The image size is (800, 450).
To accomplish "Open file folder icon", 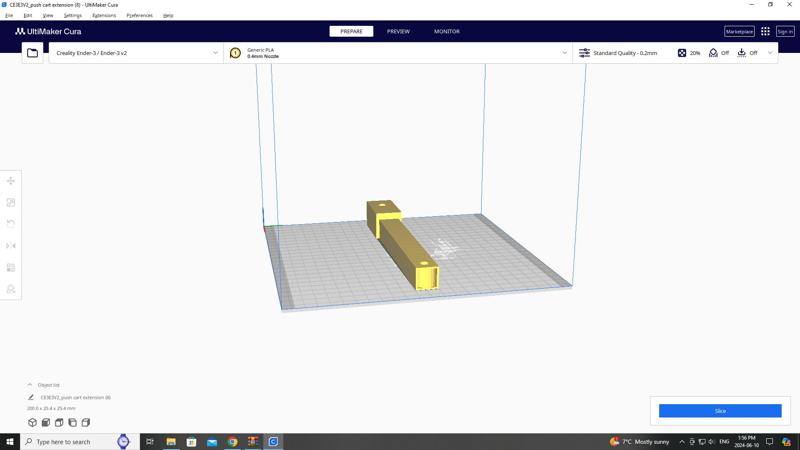I will coord(32,53).
